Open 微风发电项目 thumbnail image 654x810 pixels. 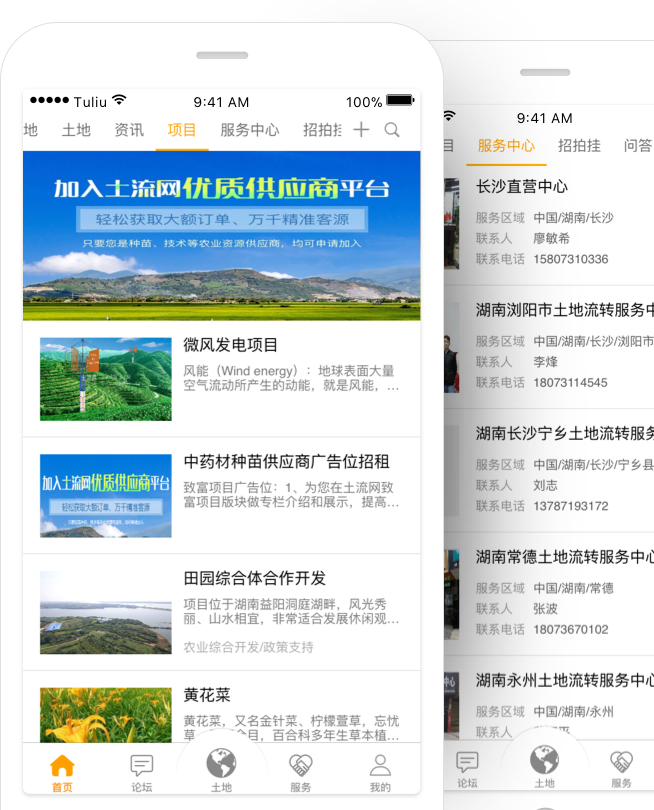pos(106,379)
